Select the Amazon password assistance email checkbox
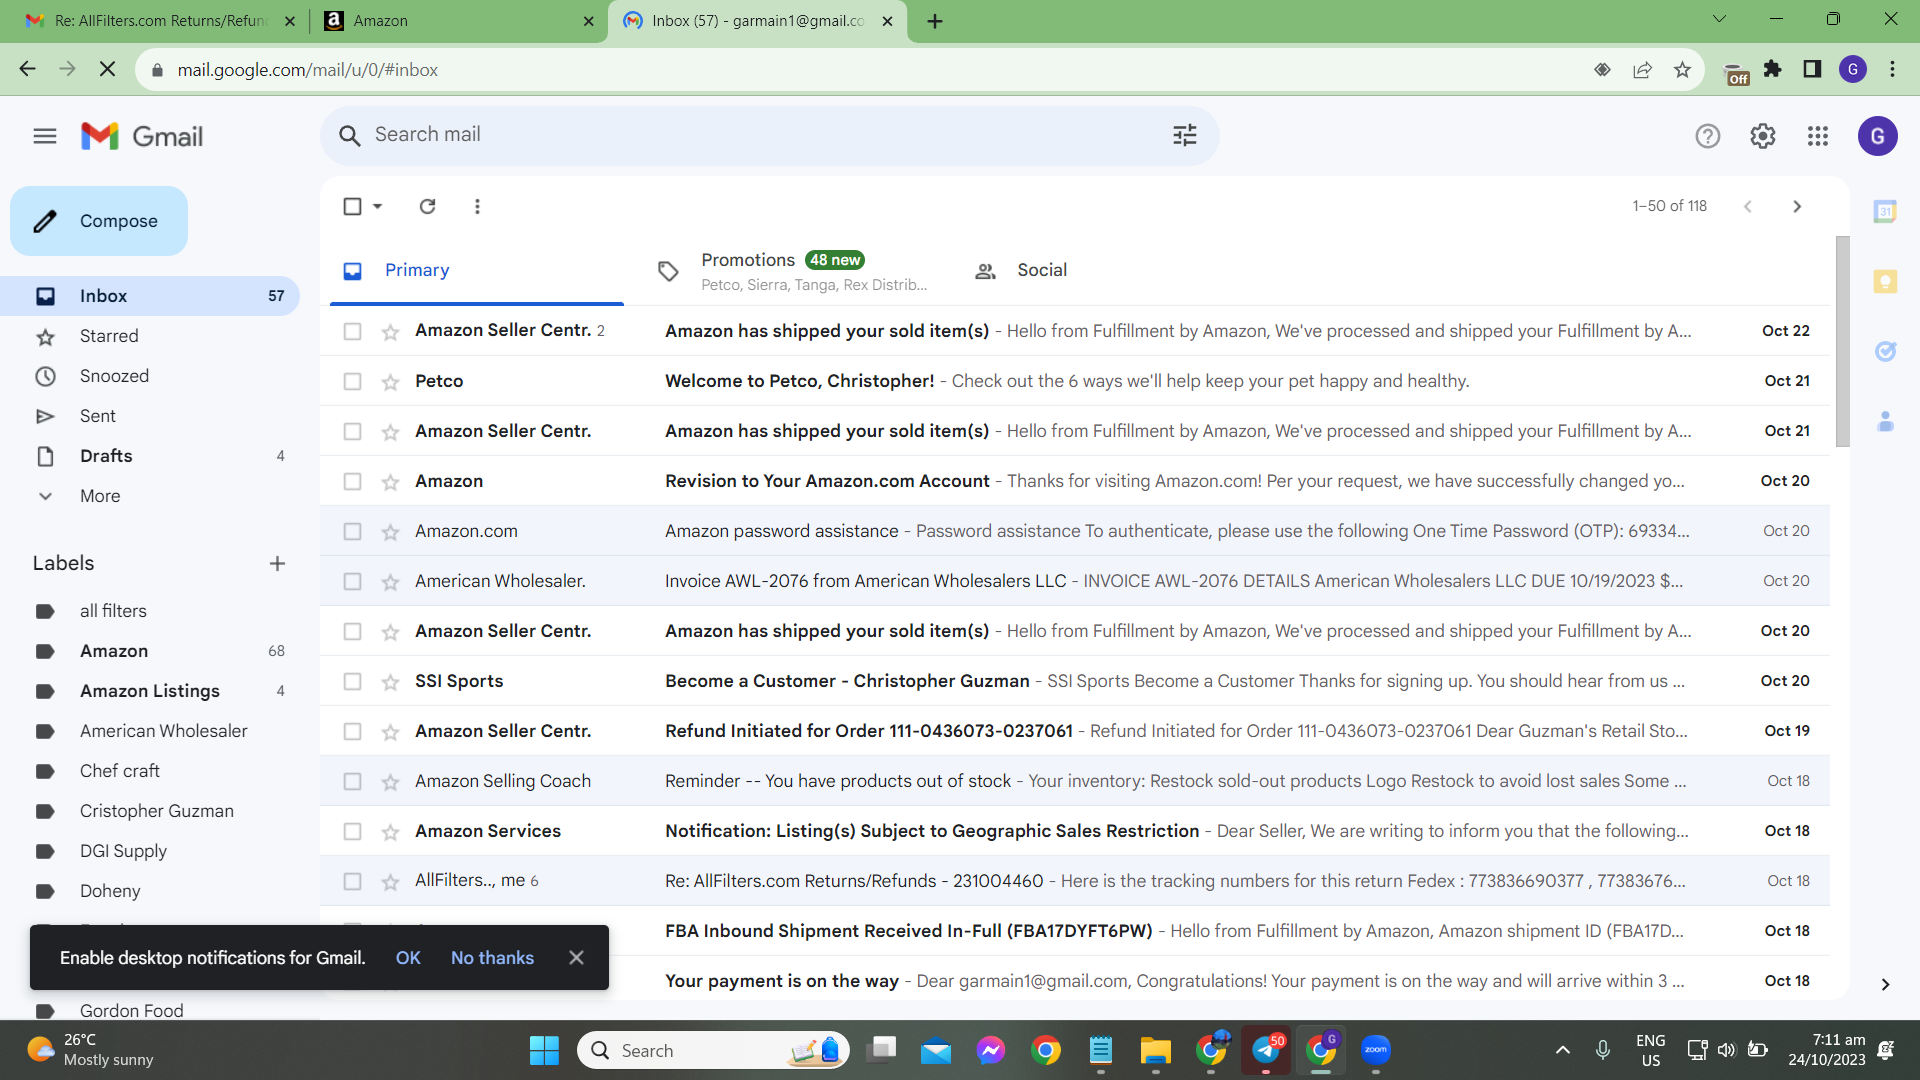1920x1080 pixels. pos(352,531)
